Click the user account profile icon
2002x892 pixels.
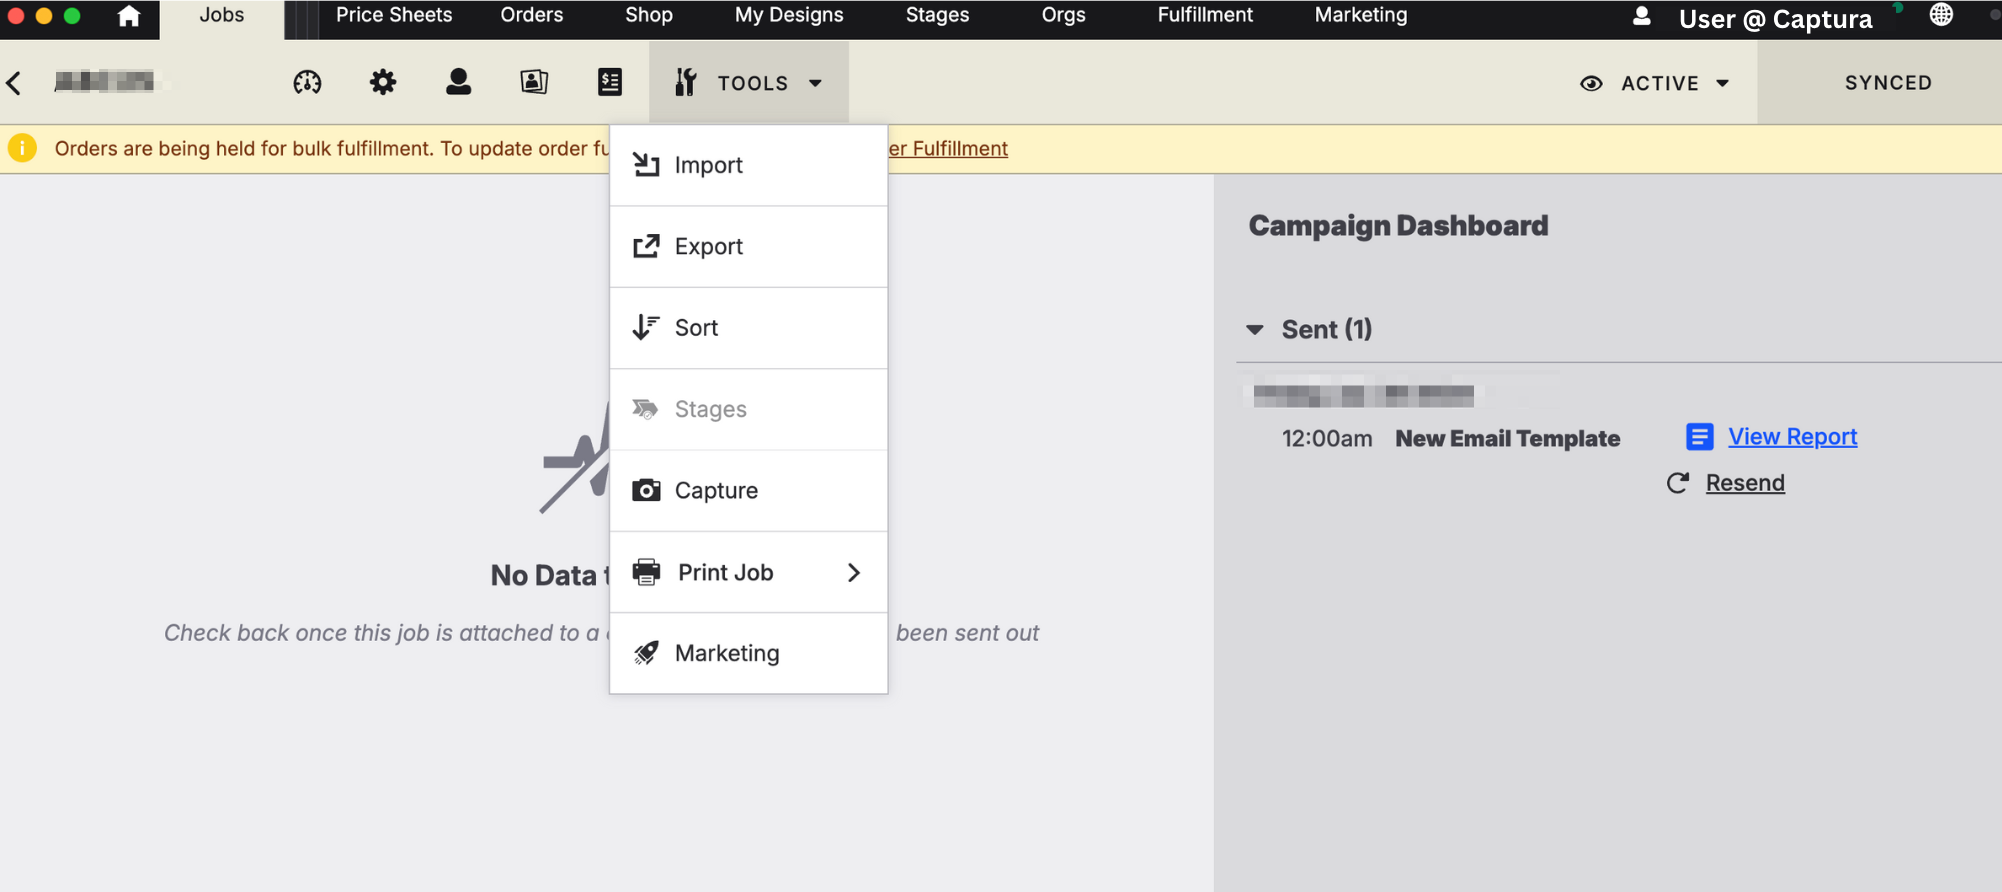coord(1641,16)
